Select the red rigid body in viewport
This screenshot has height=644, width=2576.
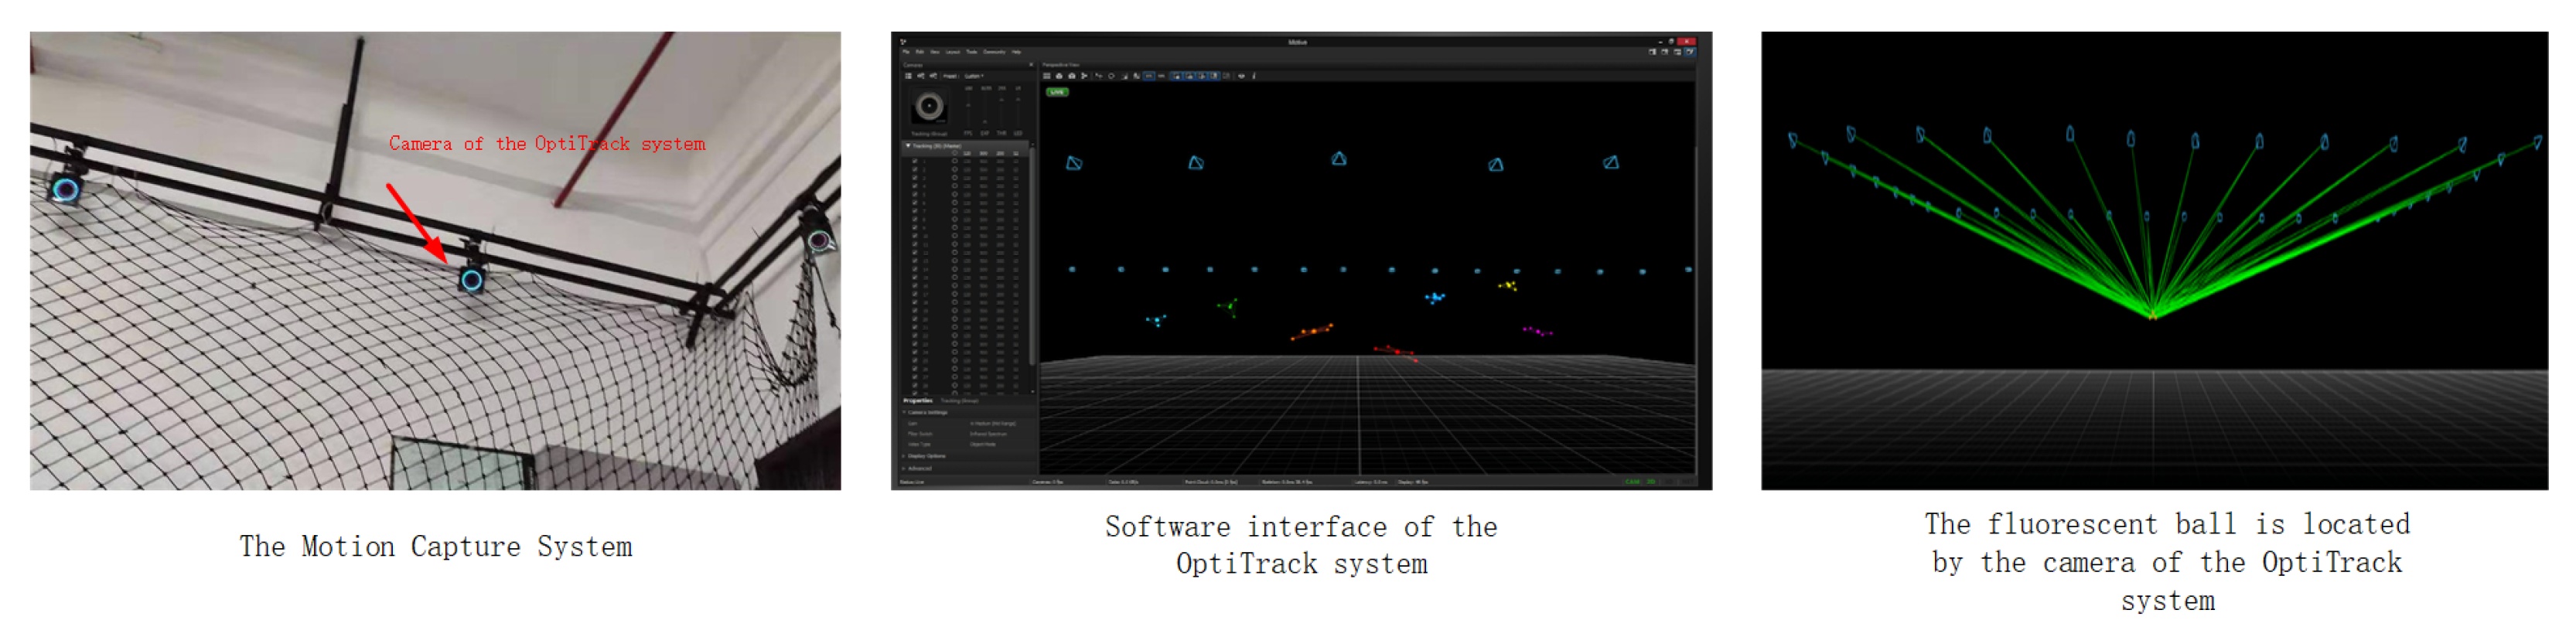[x=1396, y=351]
